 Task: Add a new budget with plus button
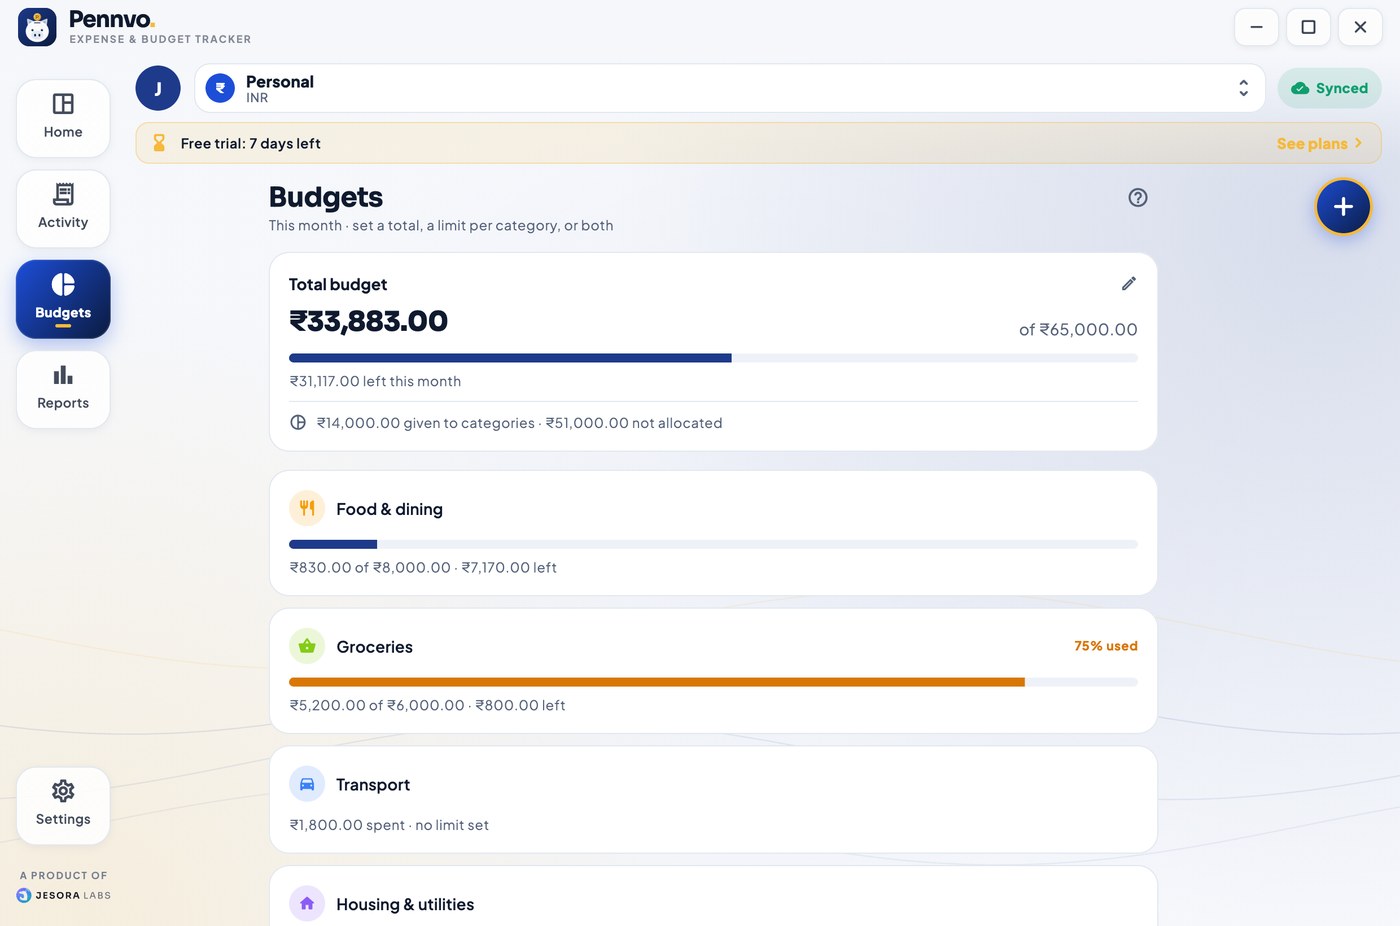(1343, 207)
